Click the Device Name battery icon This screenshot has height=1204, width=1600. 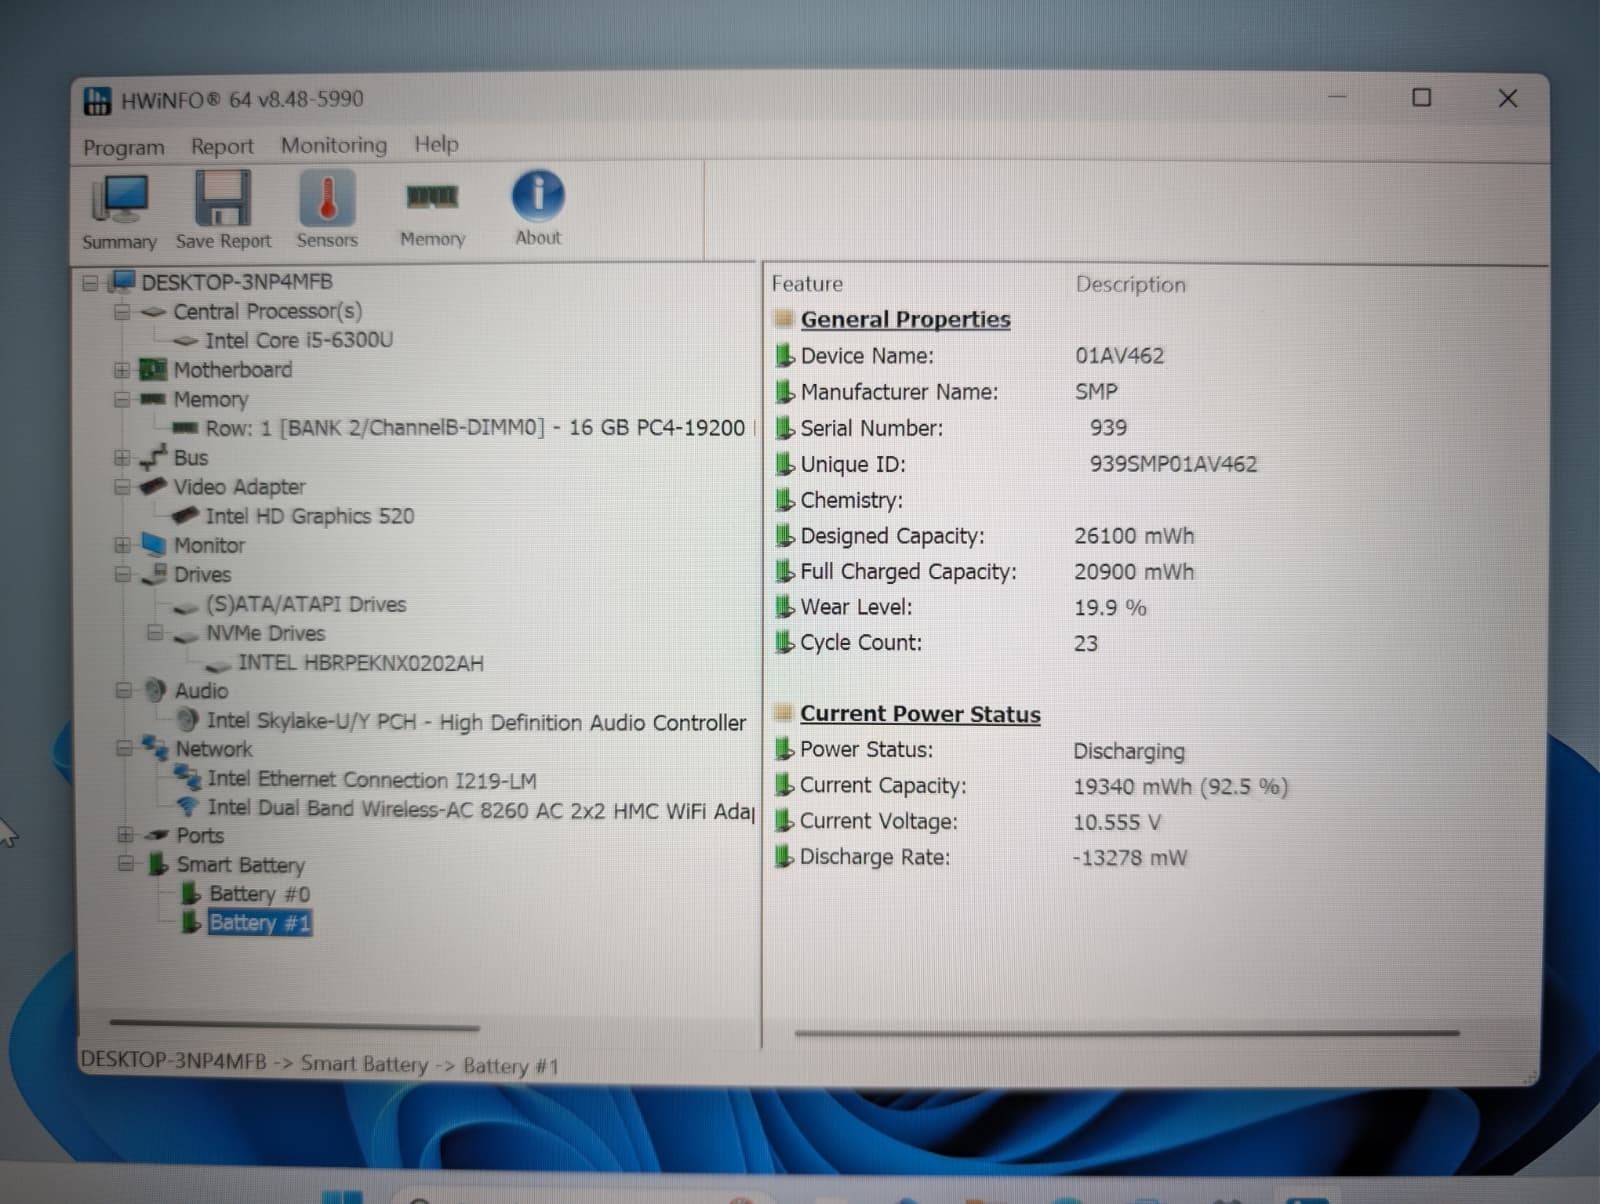(785, 356)
